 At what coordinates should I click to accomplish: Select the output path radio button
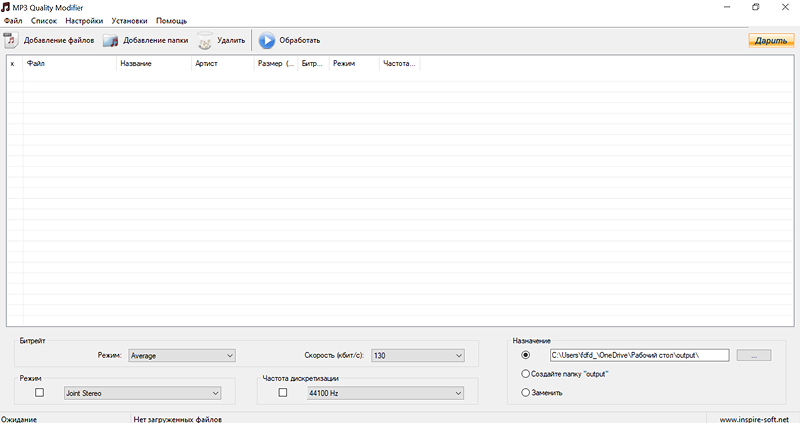pyautogui.click(x=526, y=355)
